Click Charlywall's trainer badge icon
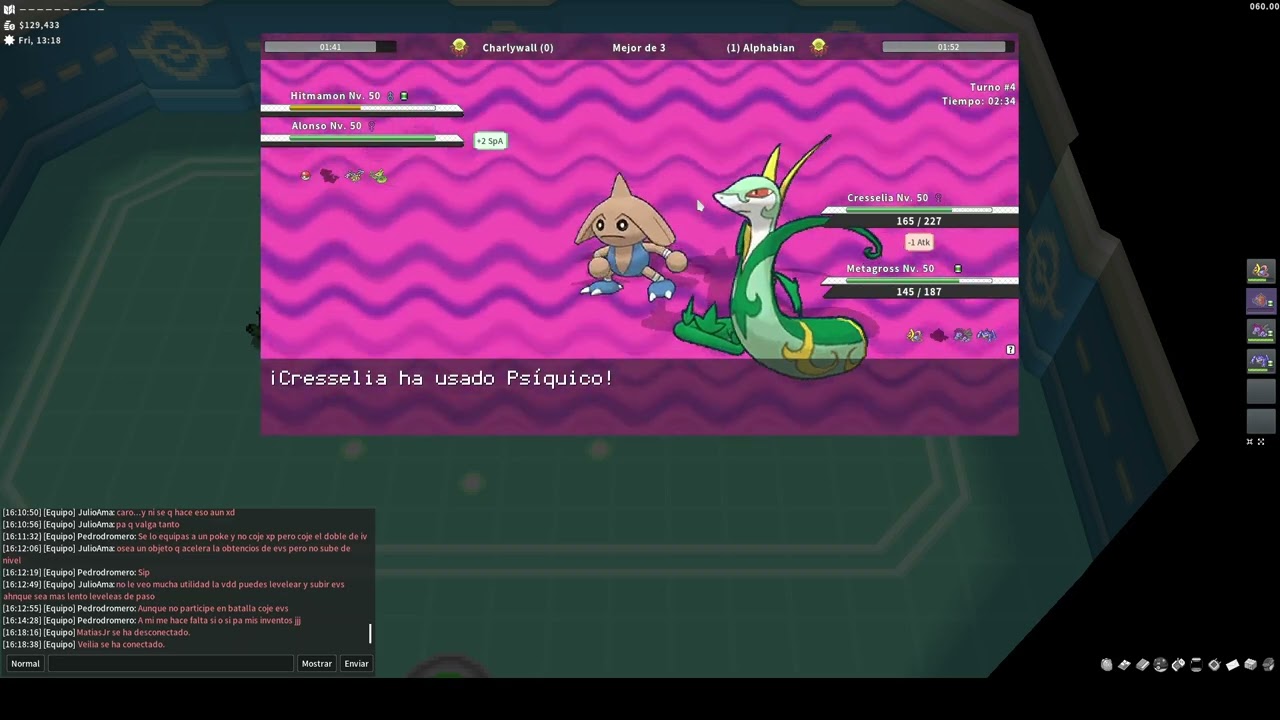Screen dimensions: 1280x720 click(459, 47)
